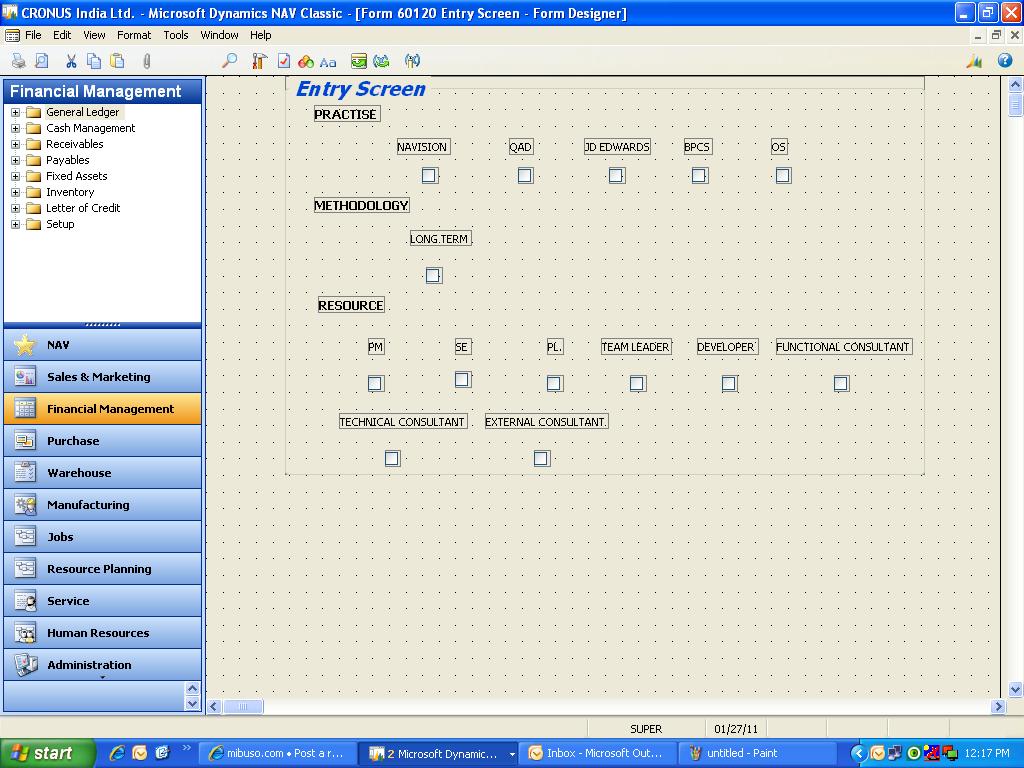Expand the Payables tree node
Screen dimensions: 1024x768
click(x=16, y=160)
